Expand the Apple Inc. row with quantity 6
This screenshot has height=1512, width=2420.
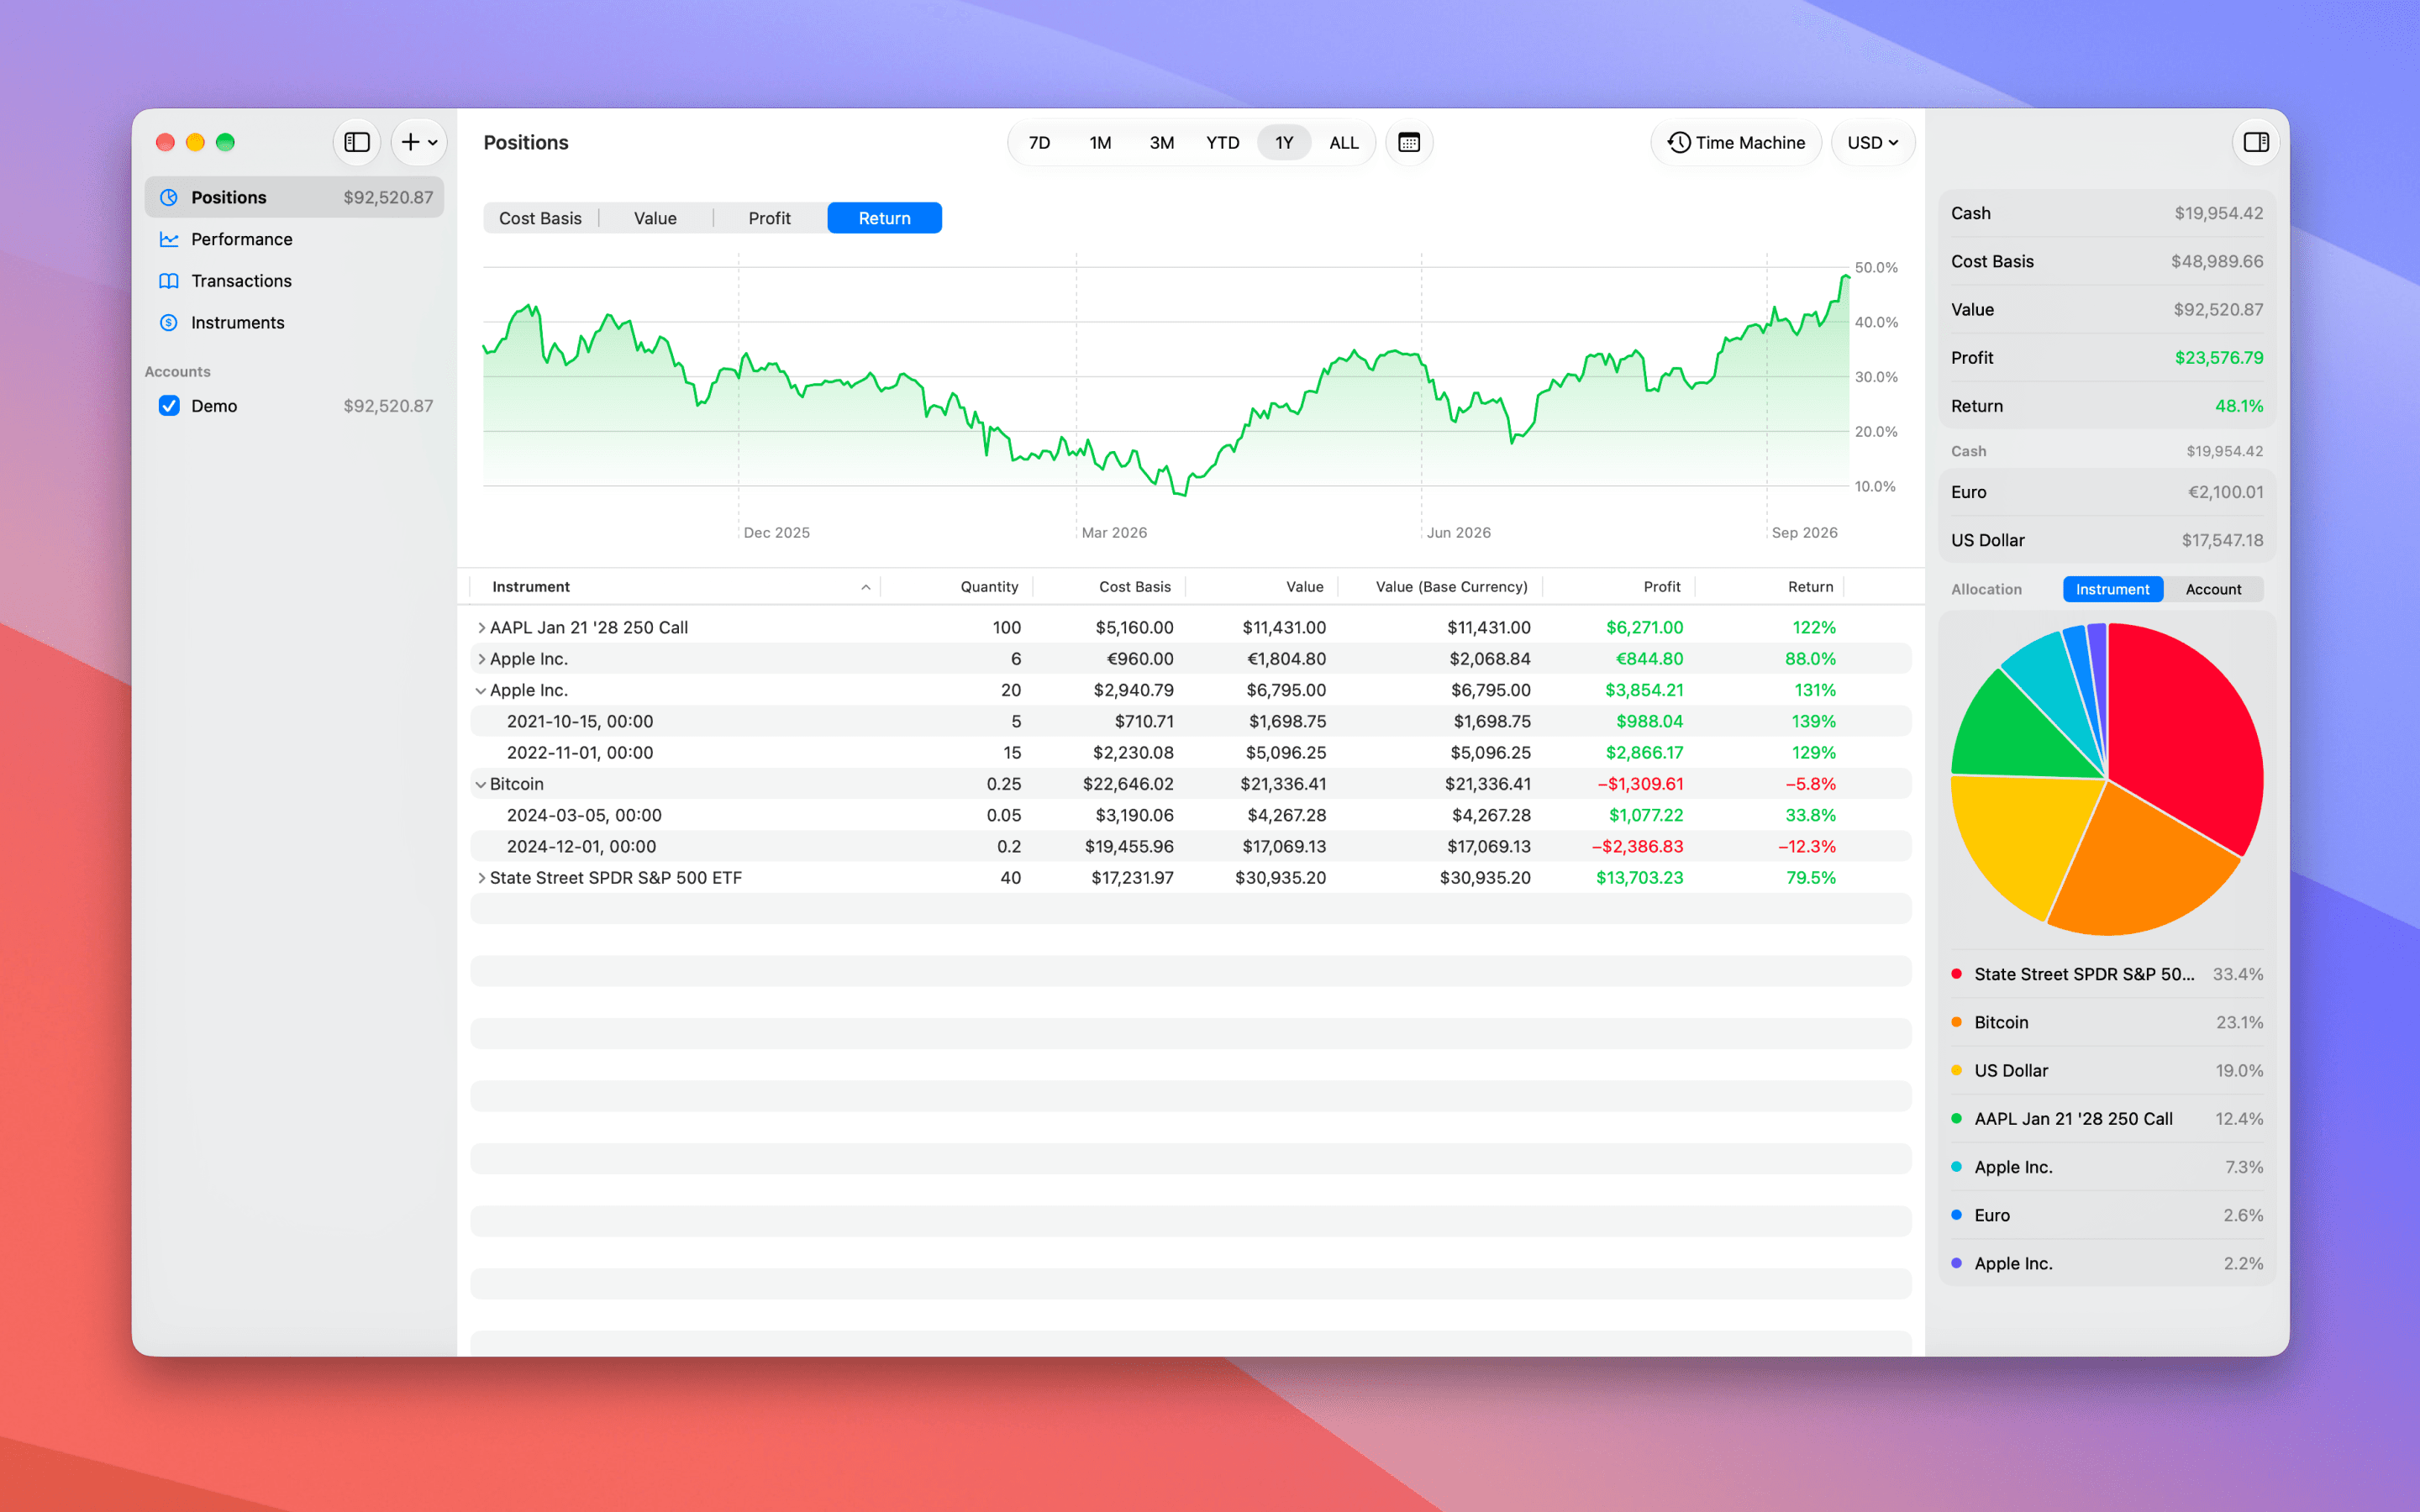coord(481,659)
